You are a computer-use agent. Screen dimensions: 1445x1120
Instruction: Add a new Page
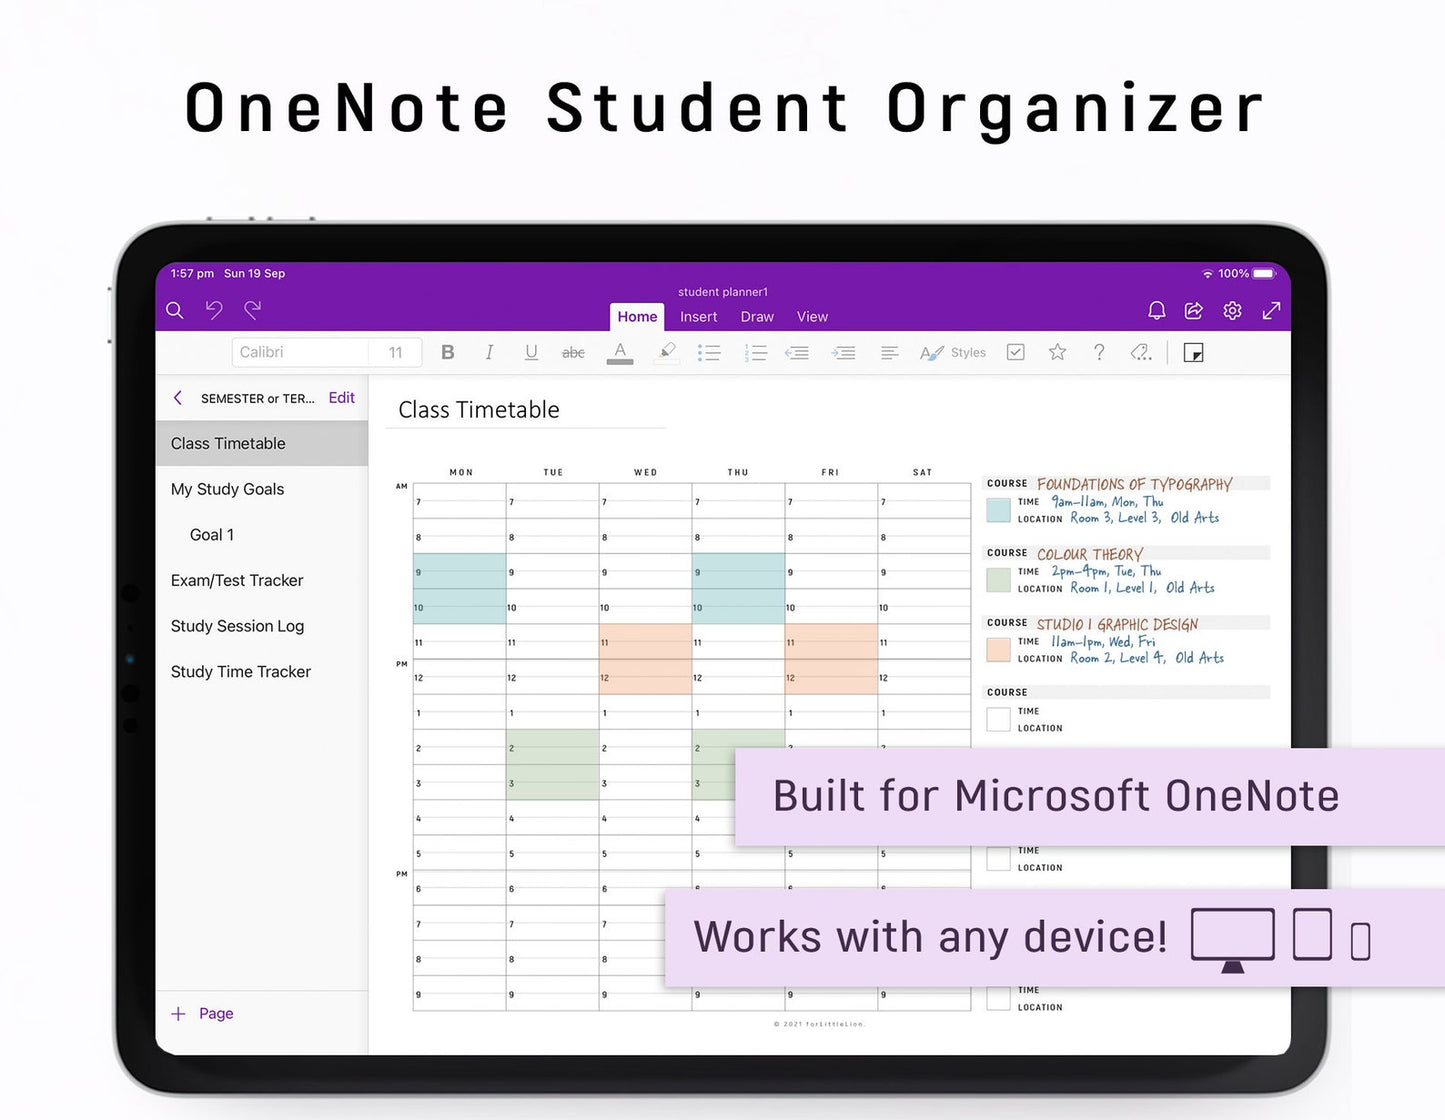click(x=203, y=1013)
